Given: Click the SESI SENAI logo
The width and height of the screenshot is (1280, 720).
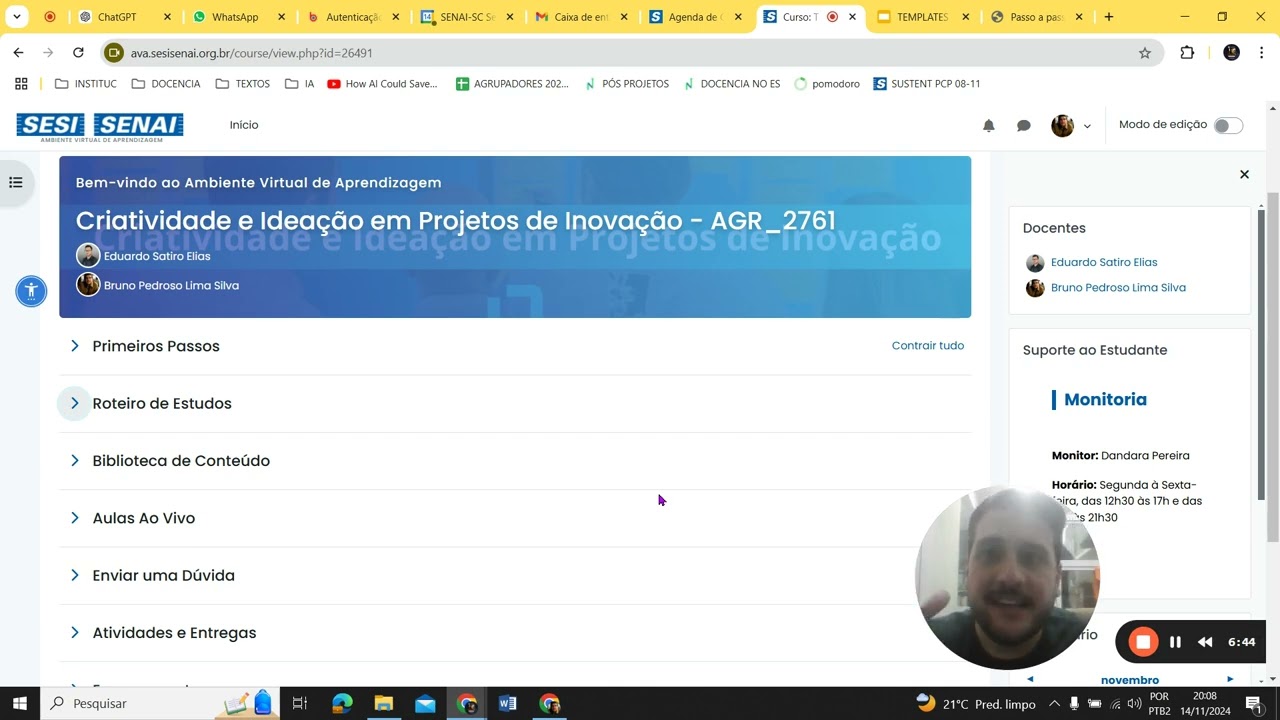Looking at the screenshot, I should [x=100, y=127].
